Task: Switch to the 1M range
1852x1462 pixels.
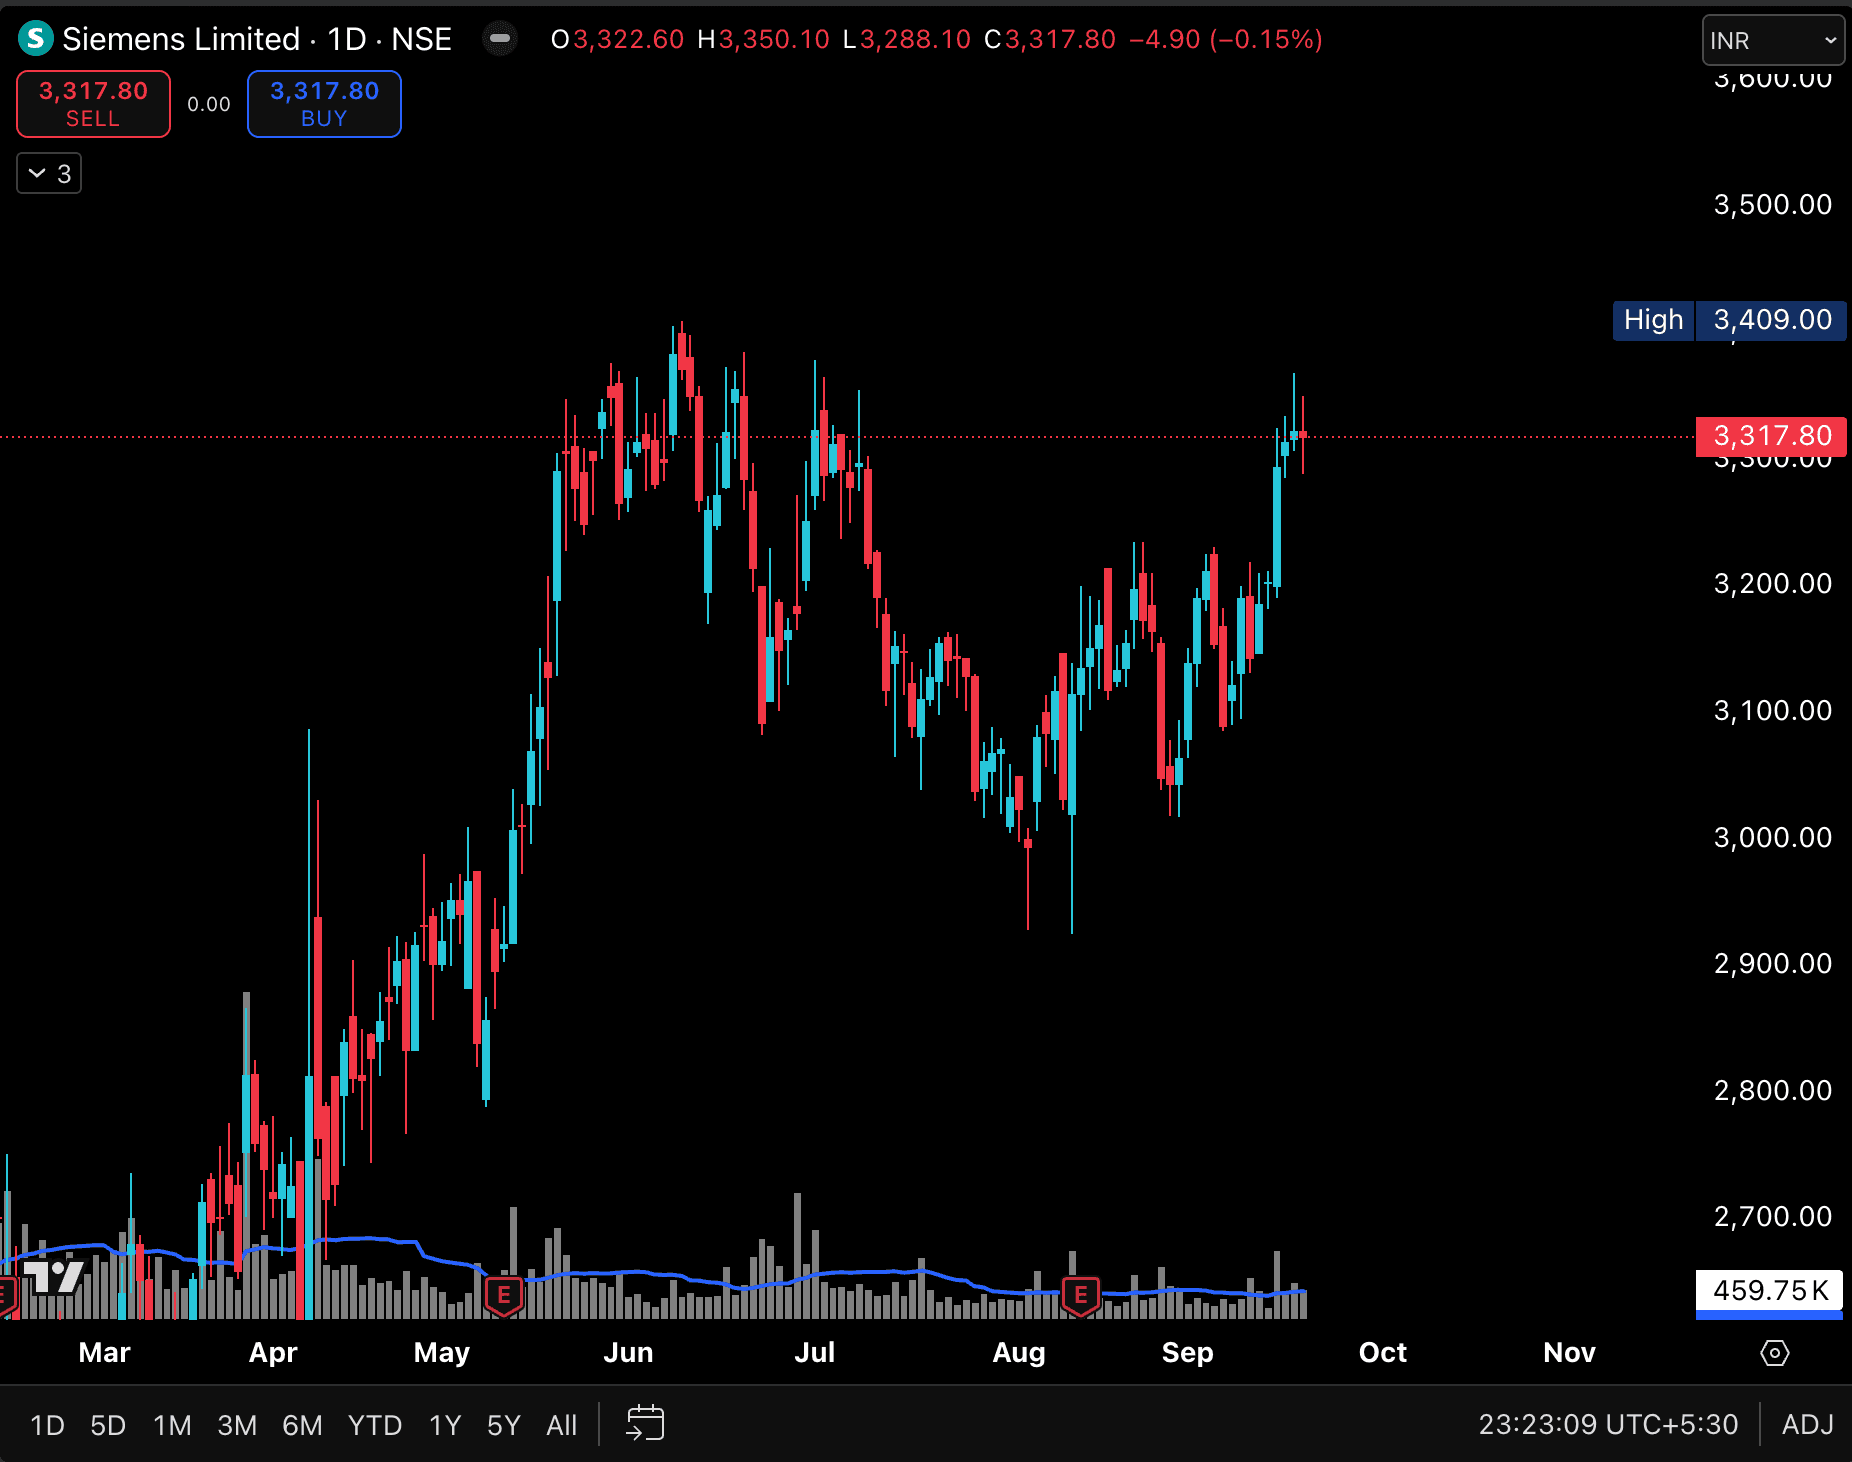Action: [172, 1425]
